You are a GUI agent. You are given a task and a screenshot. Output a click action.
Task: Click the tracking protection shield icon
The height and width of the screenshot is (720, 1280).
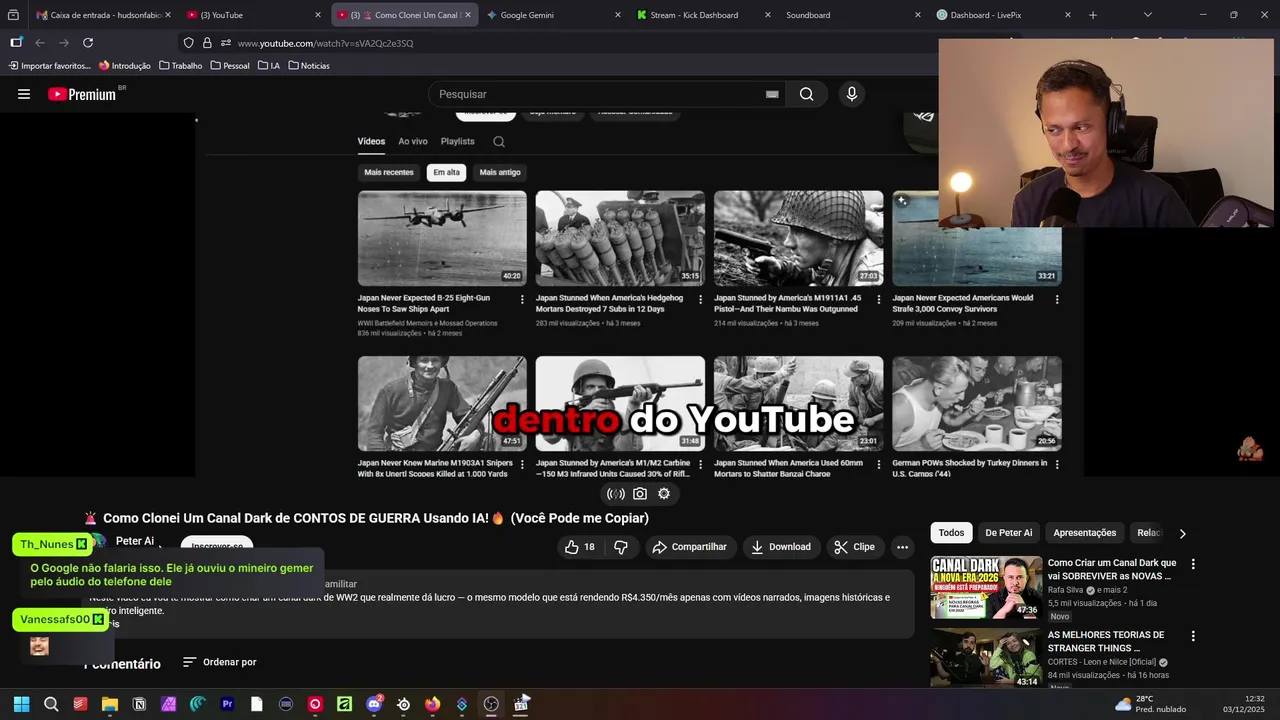(x=188, y=43)
